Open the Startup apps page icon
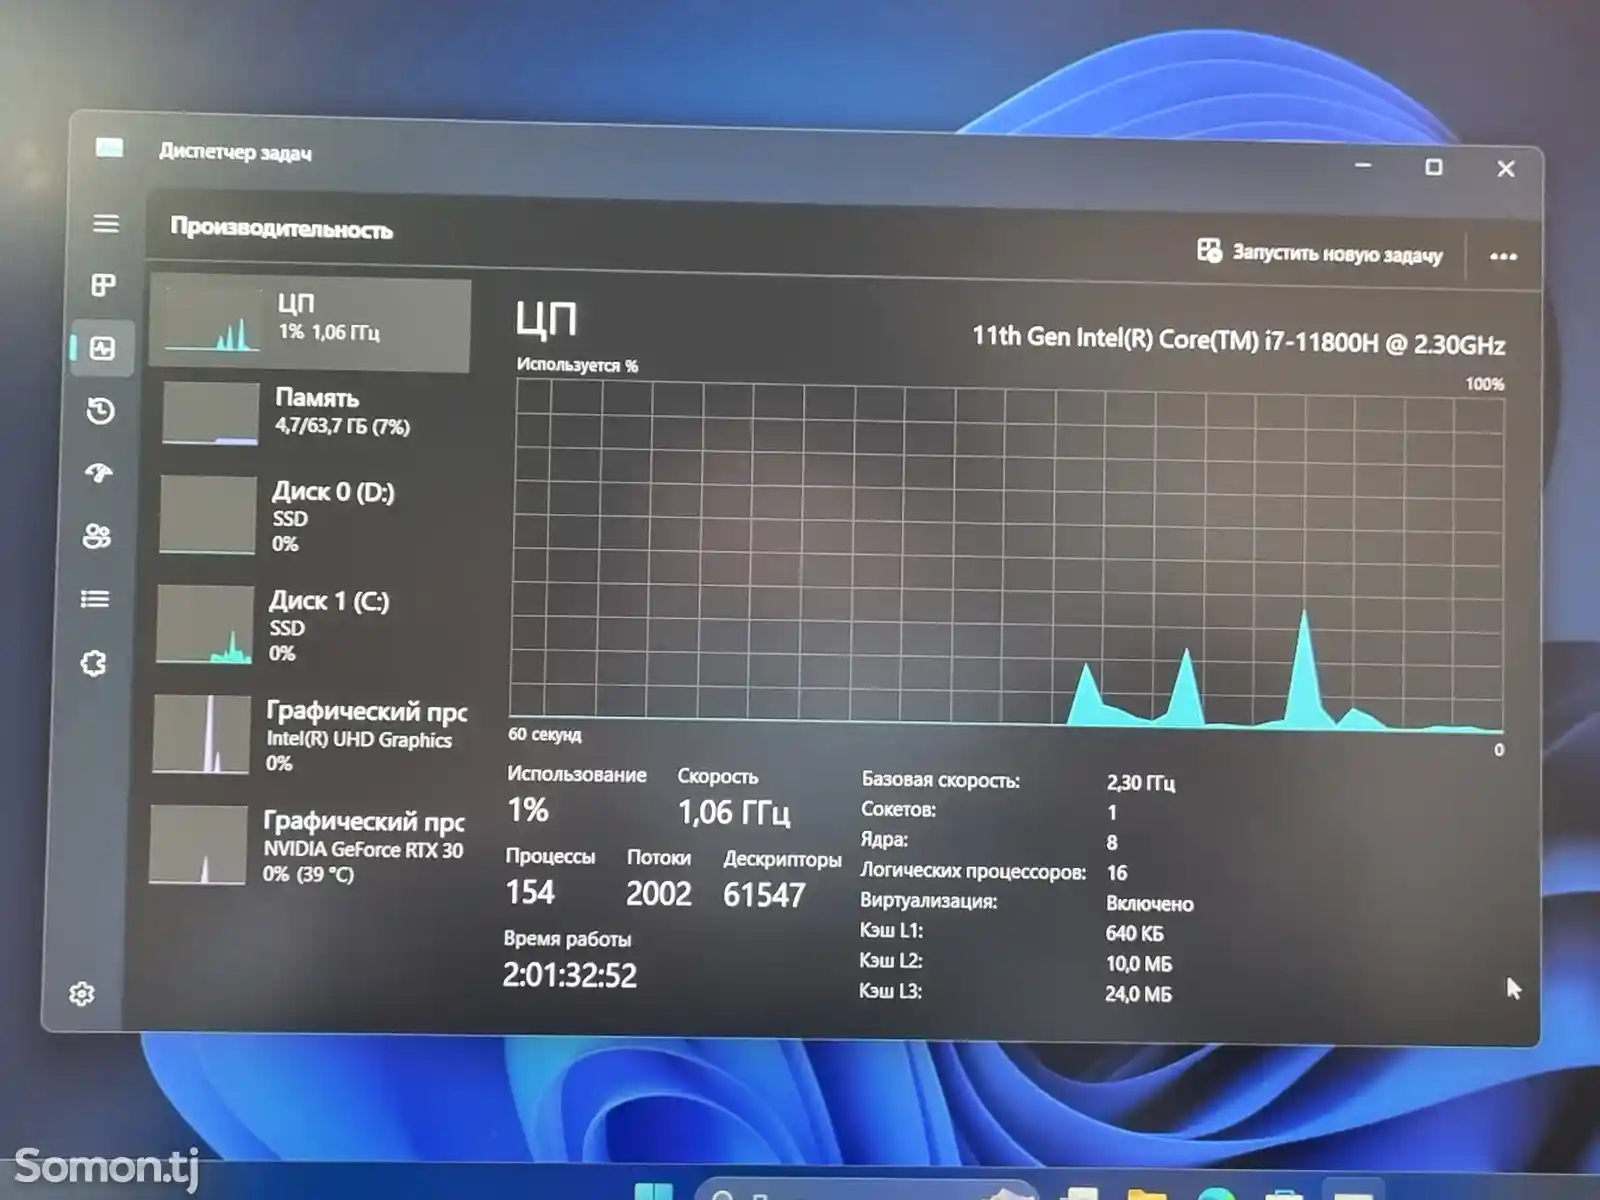 tap(99, 473)
